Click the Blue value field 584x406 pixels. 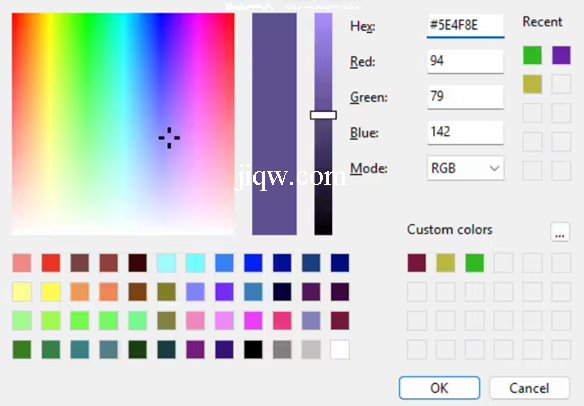coord(466,132)
